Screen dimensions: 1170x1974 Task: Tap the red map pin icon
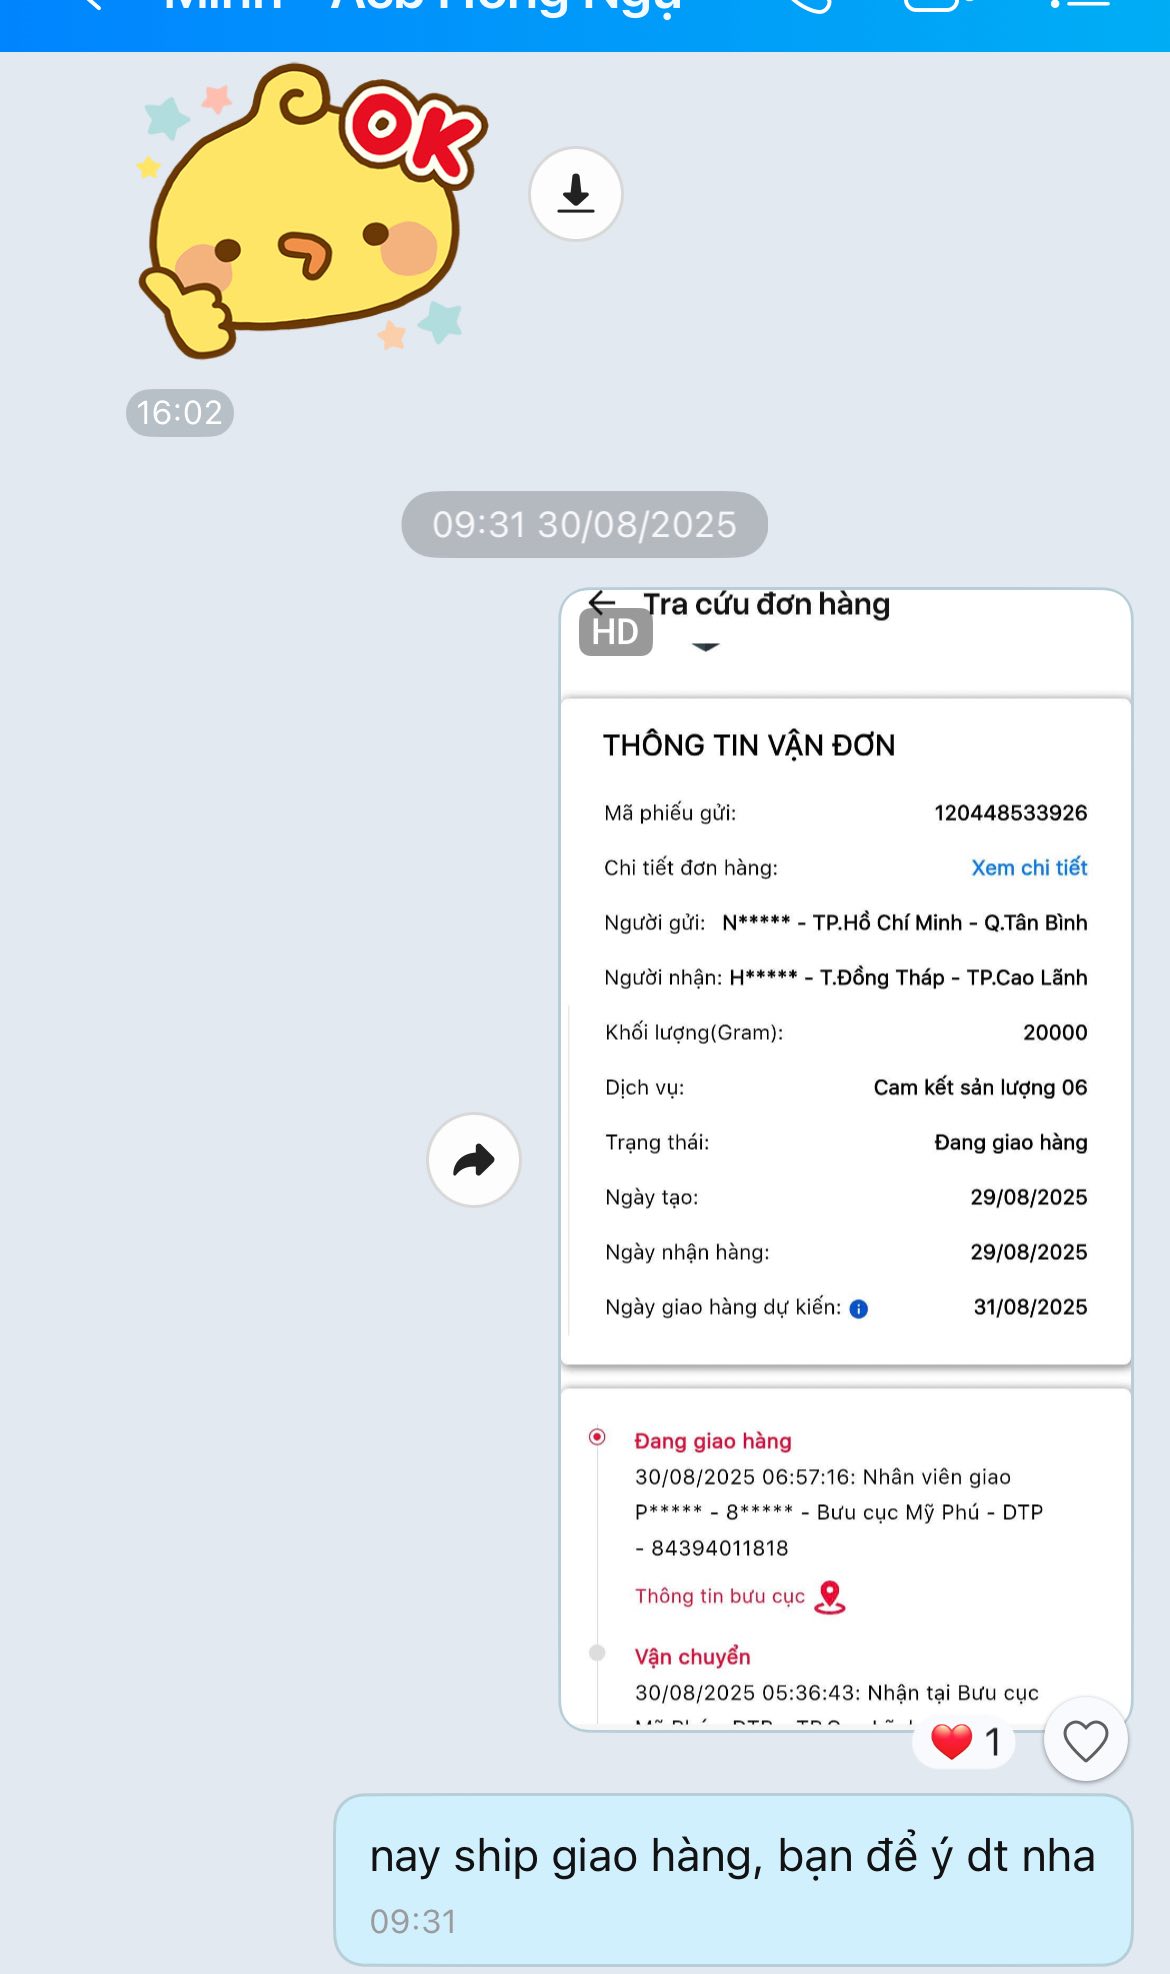pyautogui.click(x=830, y=1597)
